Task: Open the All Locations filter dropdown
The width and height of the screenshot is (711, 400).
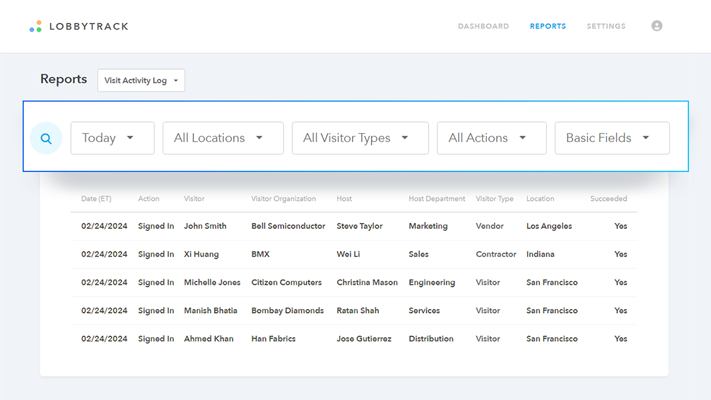Action: [223, 138]
